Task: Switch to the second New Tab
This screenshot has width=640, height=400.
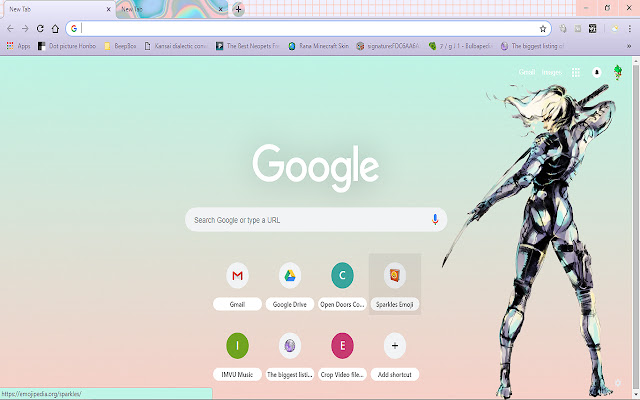Action: [169, 9]
